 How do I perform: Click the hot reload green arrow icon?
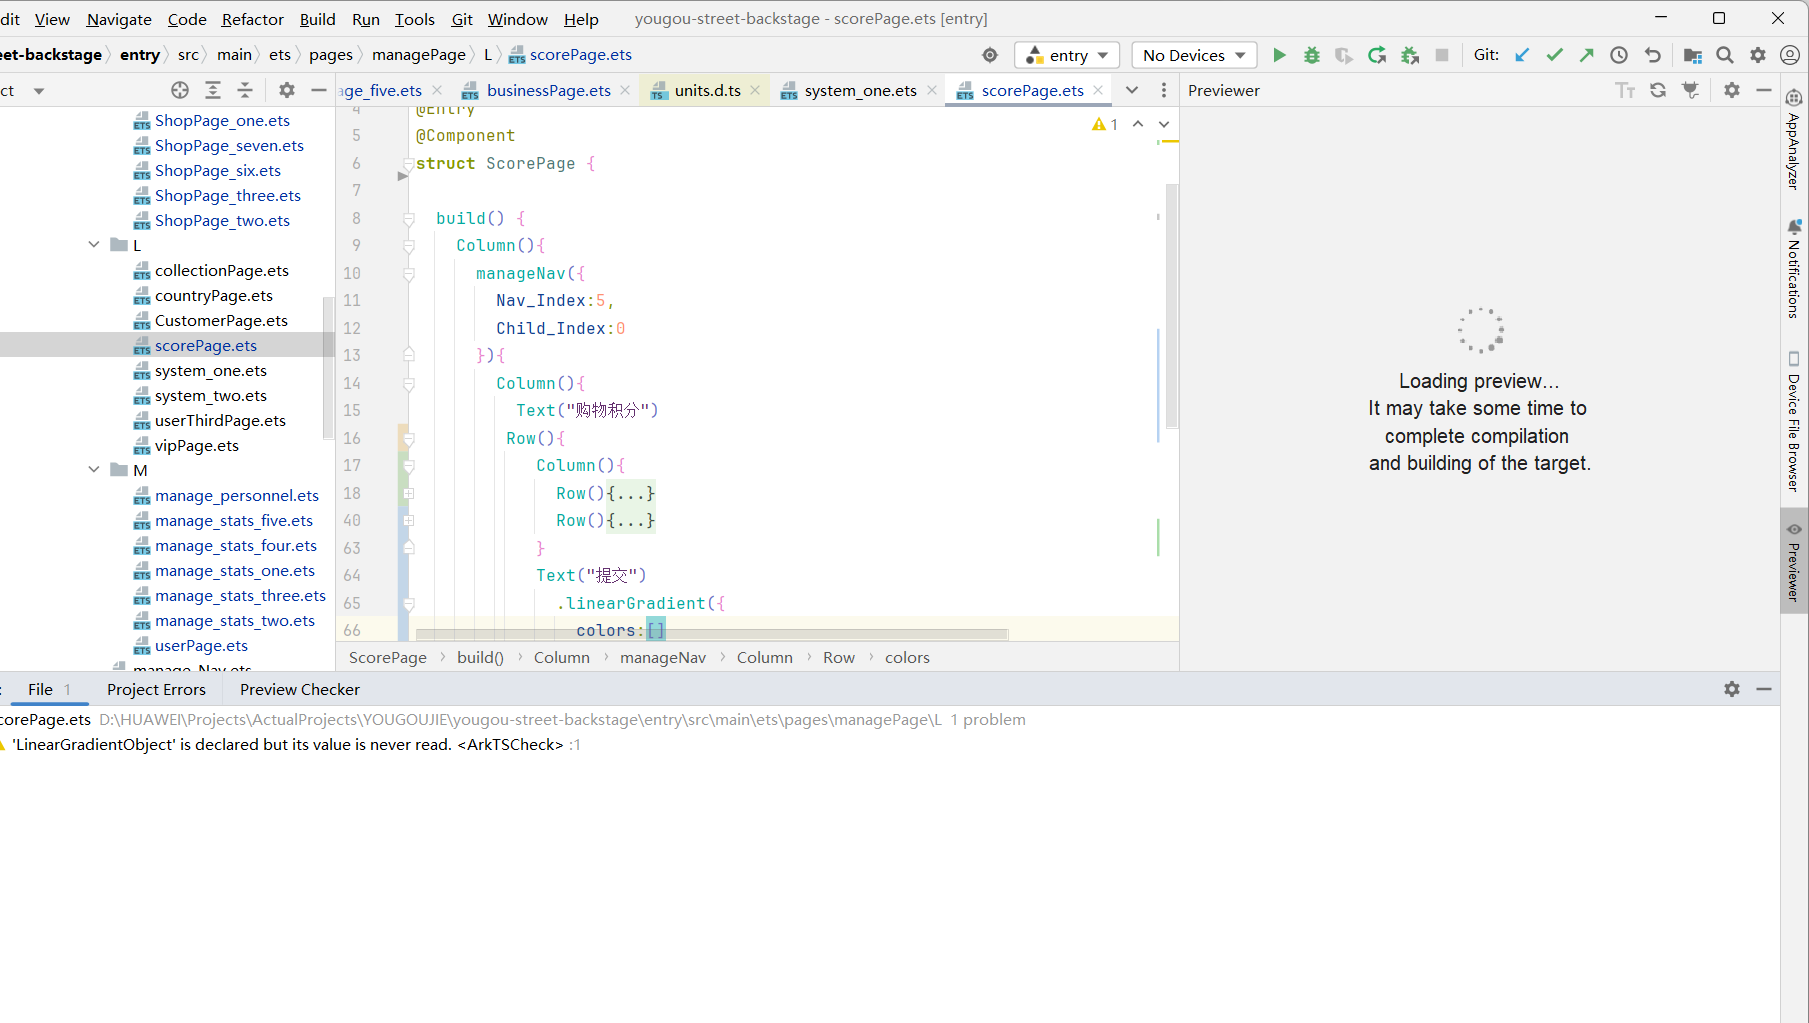1377,55
